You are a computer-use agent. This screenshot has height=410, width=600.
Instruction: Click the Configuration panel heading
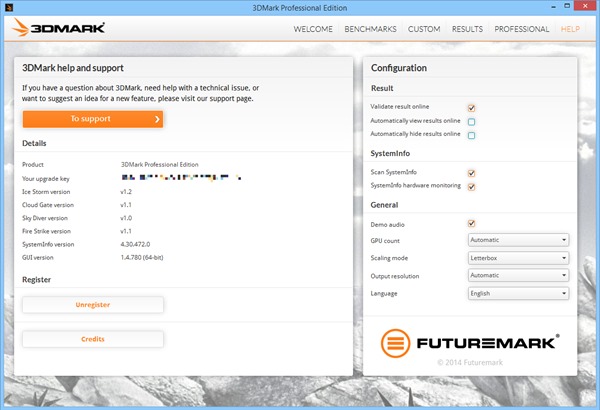[399, 68]
